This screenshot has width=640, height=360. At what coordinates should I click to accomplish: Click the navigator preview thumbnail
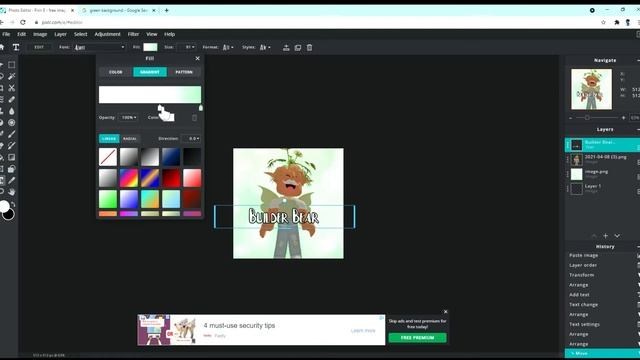click(x=591, y=89)
